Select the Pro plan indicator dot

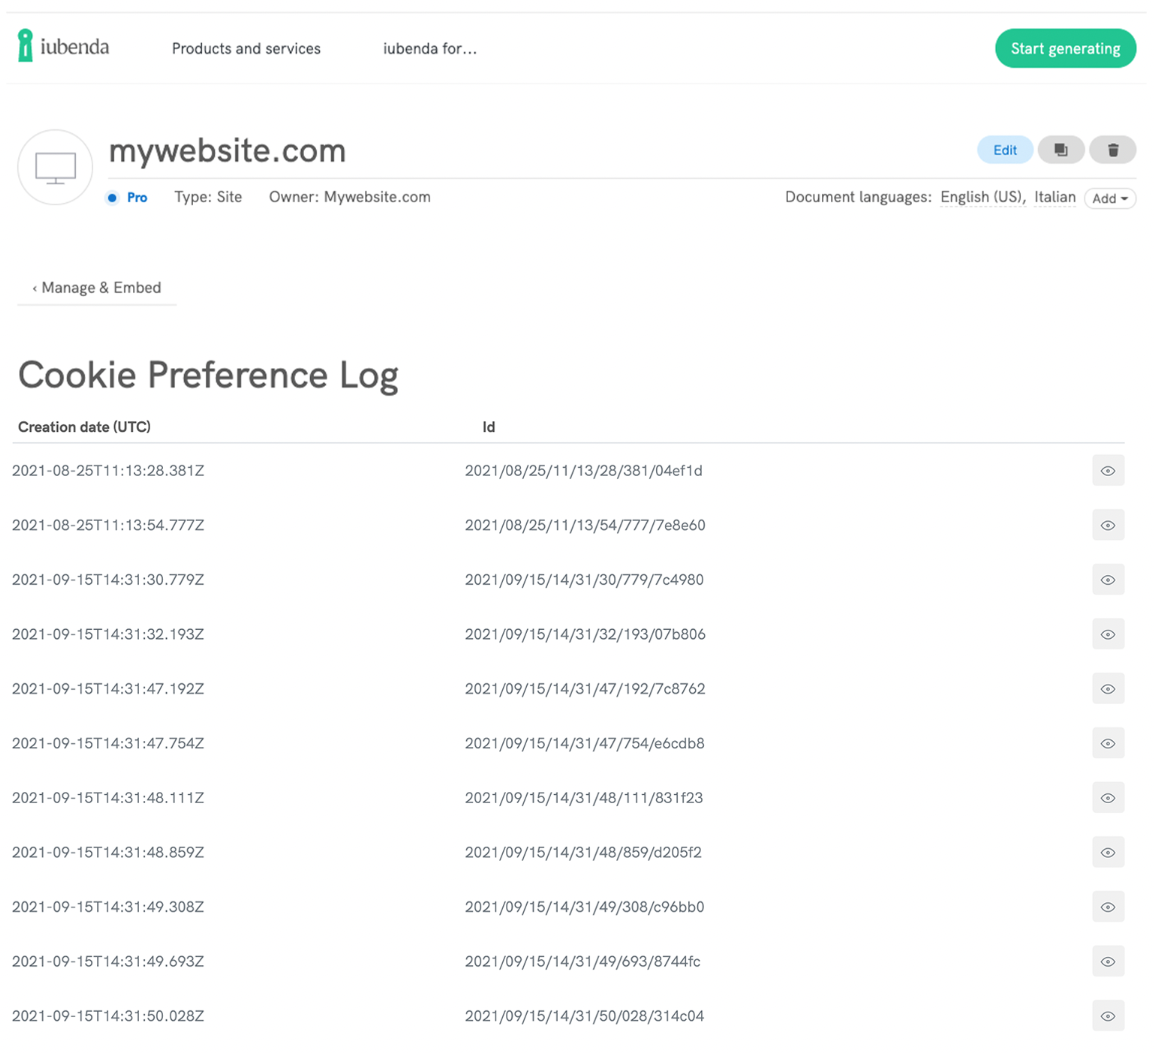coord(112,197)
